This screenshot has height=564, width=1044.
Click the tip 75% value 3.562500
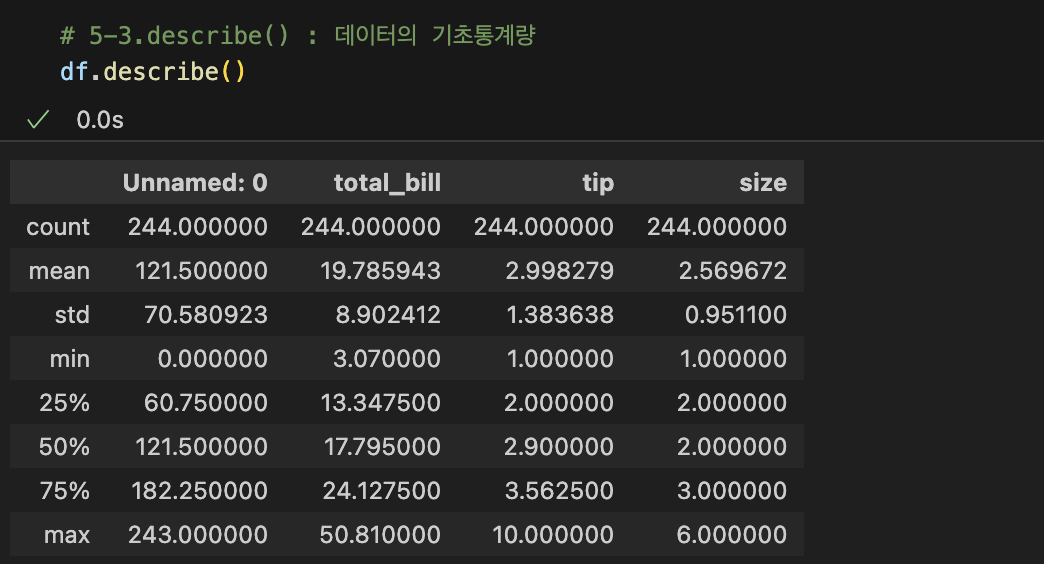coord(559,491)
